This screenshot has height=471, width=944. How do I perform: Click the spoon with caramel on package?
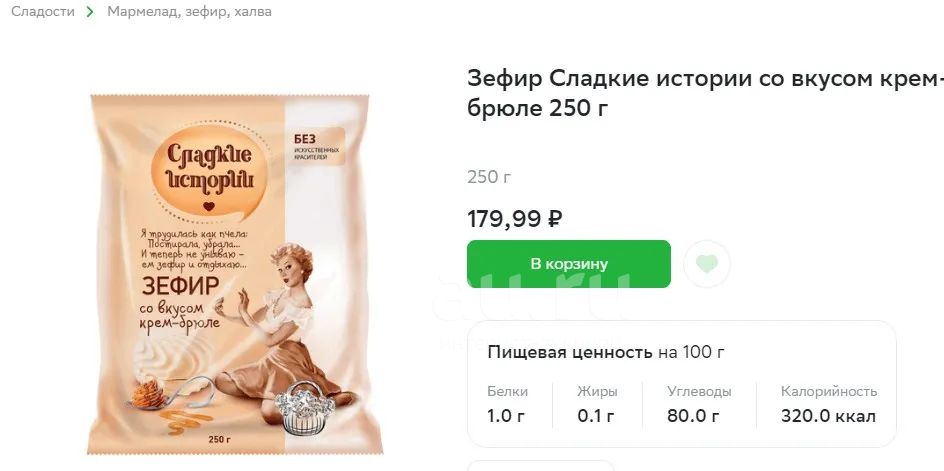tap(170, 391)
